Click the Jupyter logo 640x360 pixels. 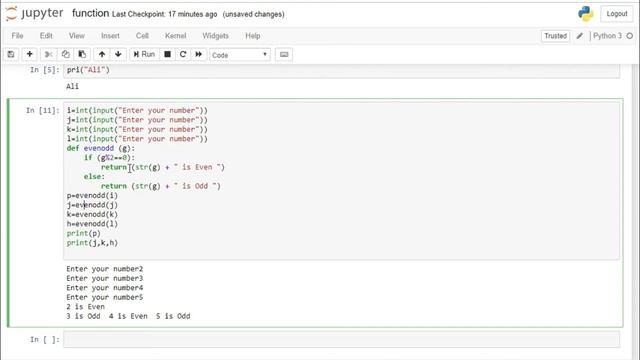click(x=34, y=13)
